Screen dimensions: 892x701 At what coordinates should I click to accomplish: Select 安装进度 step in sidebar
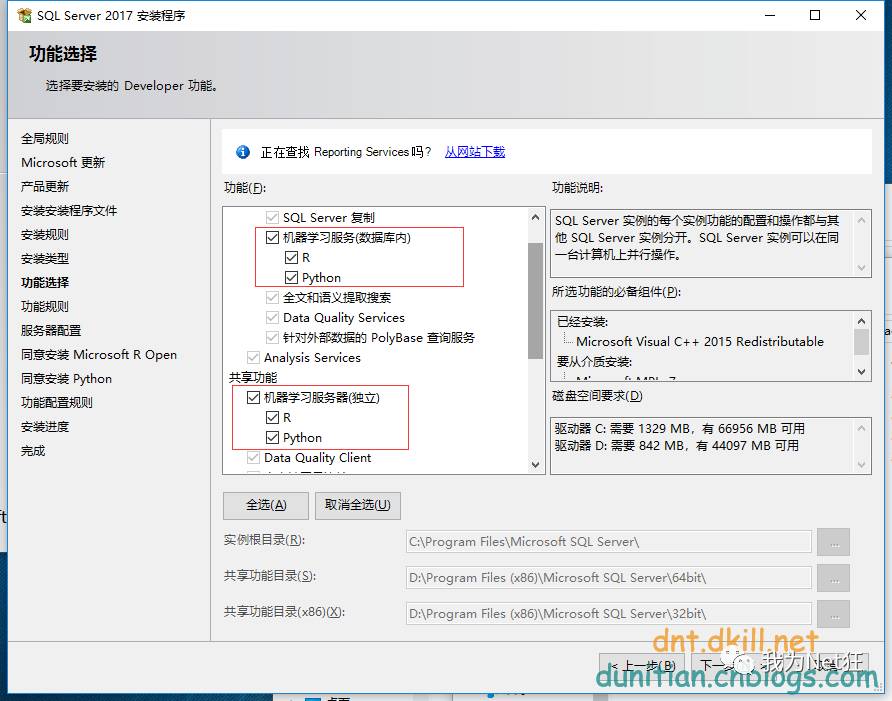coord(45,427)
